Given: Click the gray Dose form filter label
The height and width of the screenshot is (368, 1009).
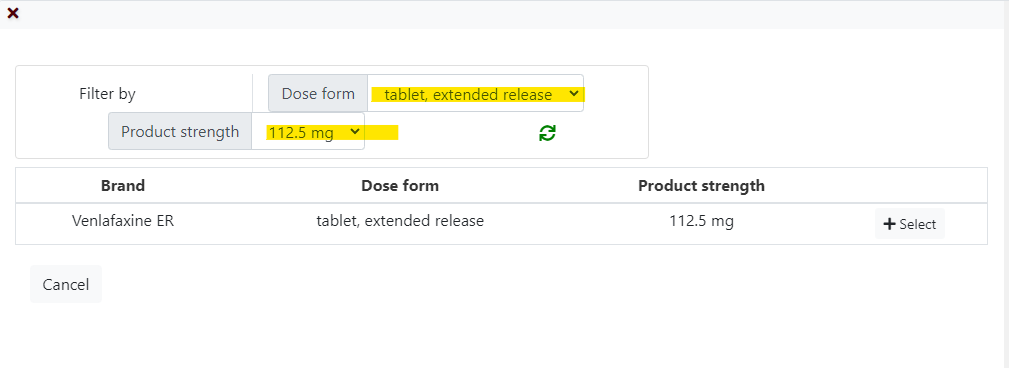Looking at the screenshot, I should point(318,94).
